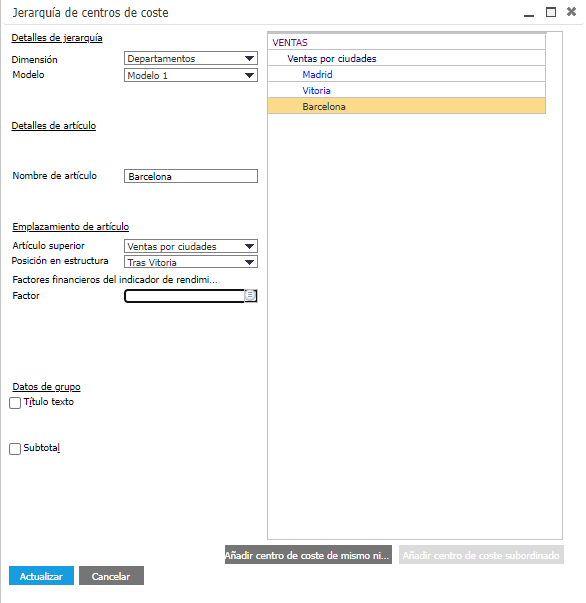Viewport: 586px width, 603px height.
Task: Enable the Título texto checkbox
Action: tap(15, 403)
